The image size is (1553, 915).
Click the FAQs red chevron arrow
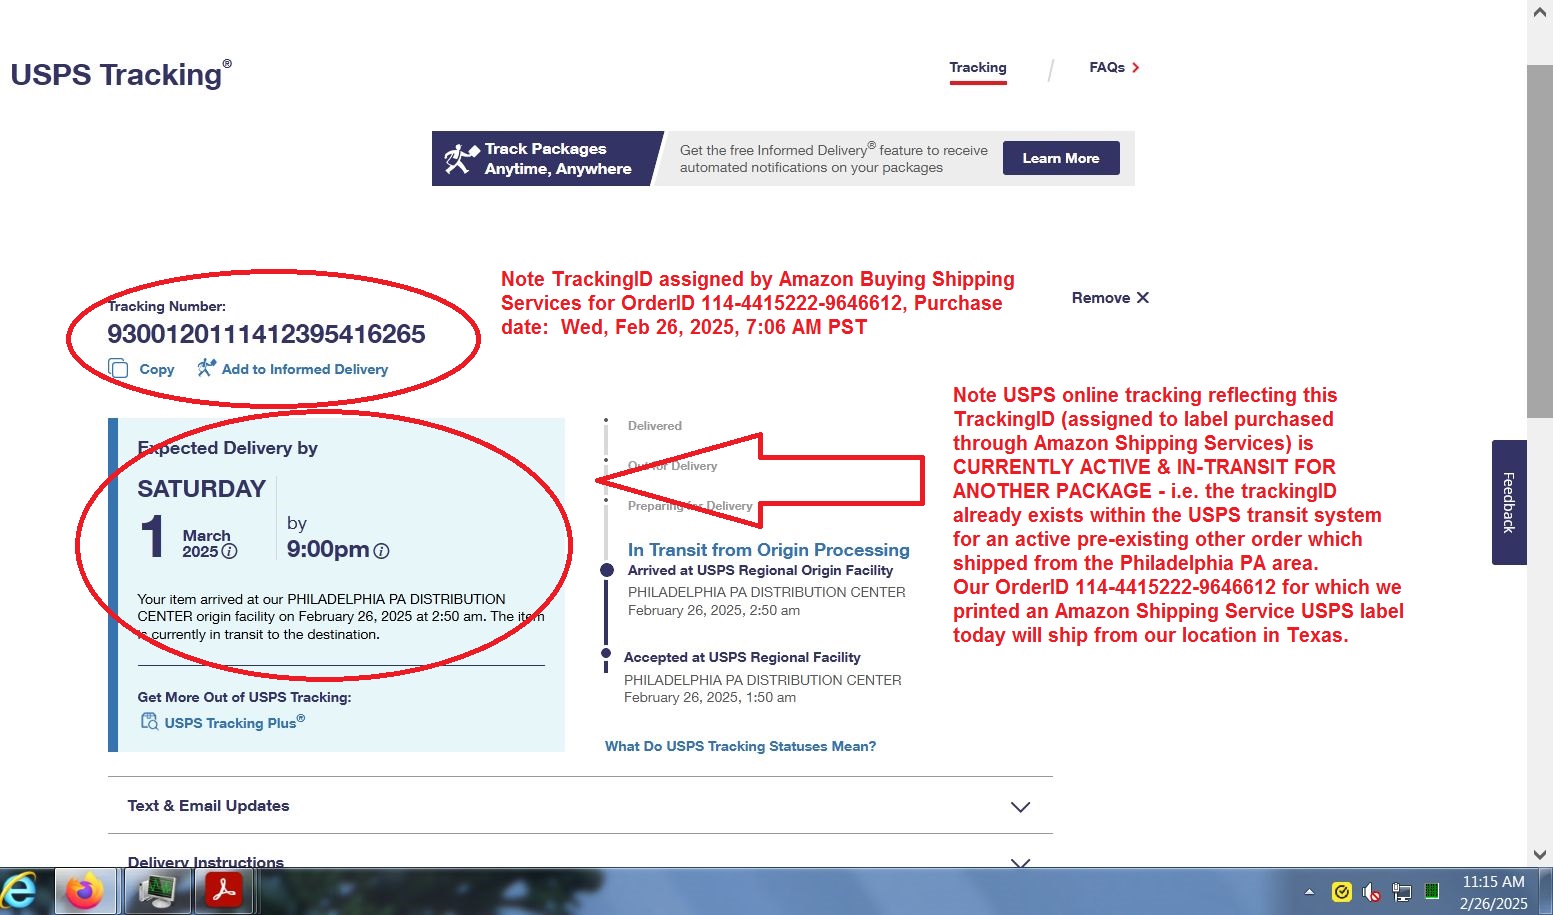pyautogui.click(x=1135, y=67)
